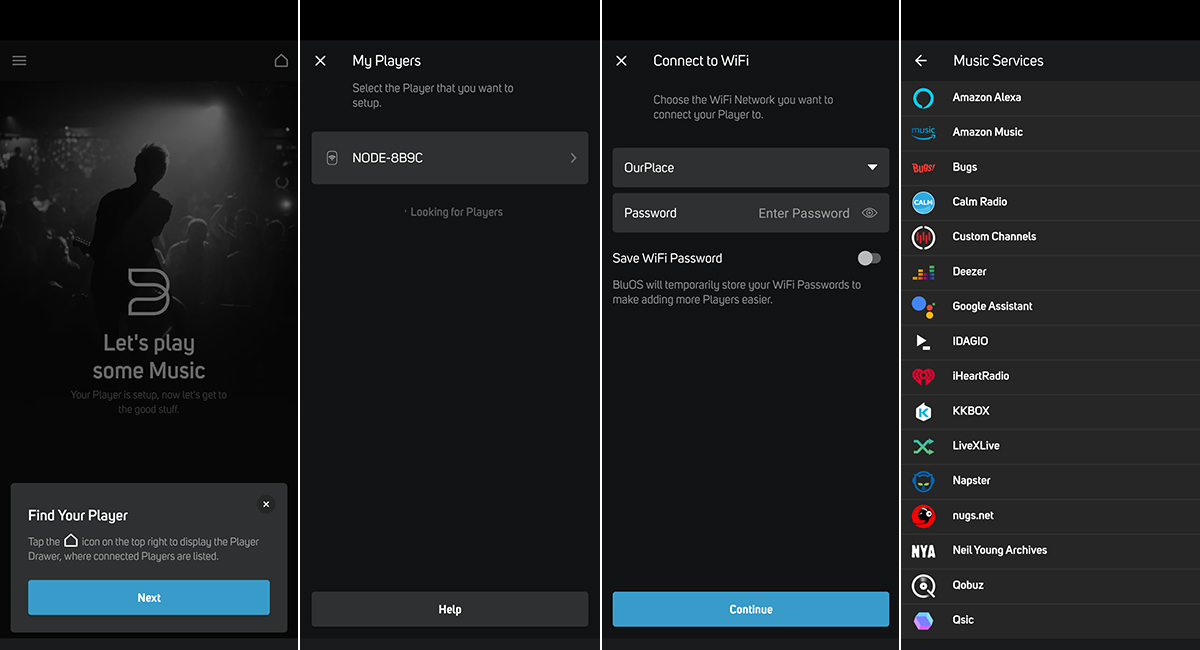Tap the Napster icon

923,481
